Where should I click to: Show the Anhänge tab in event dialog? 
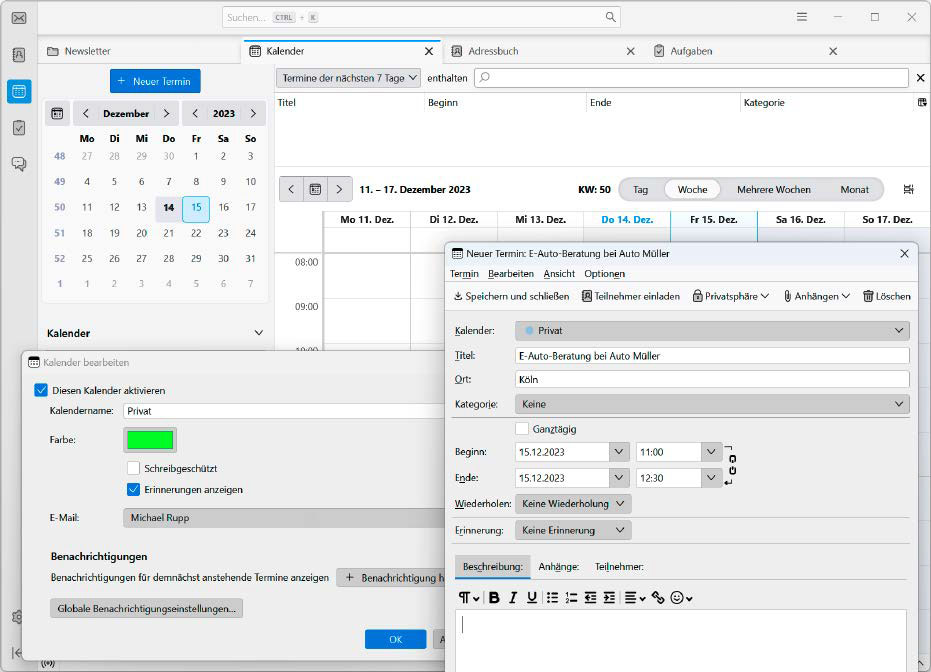click(x=559, y=566)
